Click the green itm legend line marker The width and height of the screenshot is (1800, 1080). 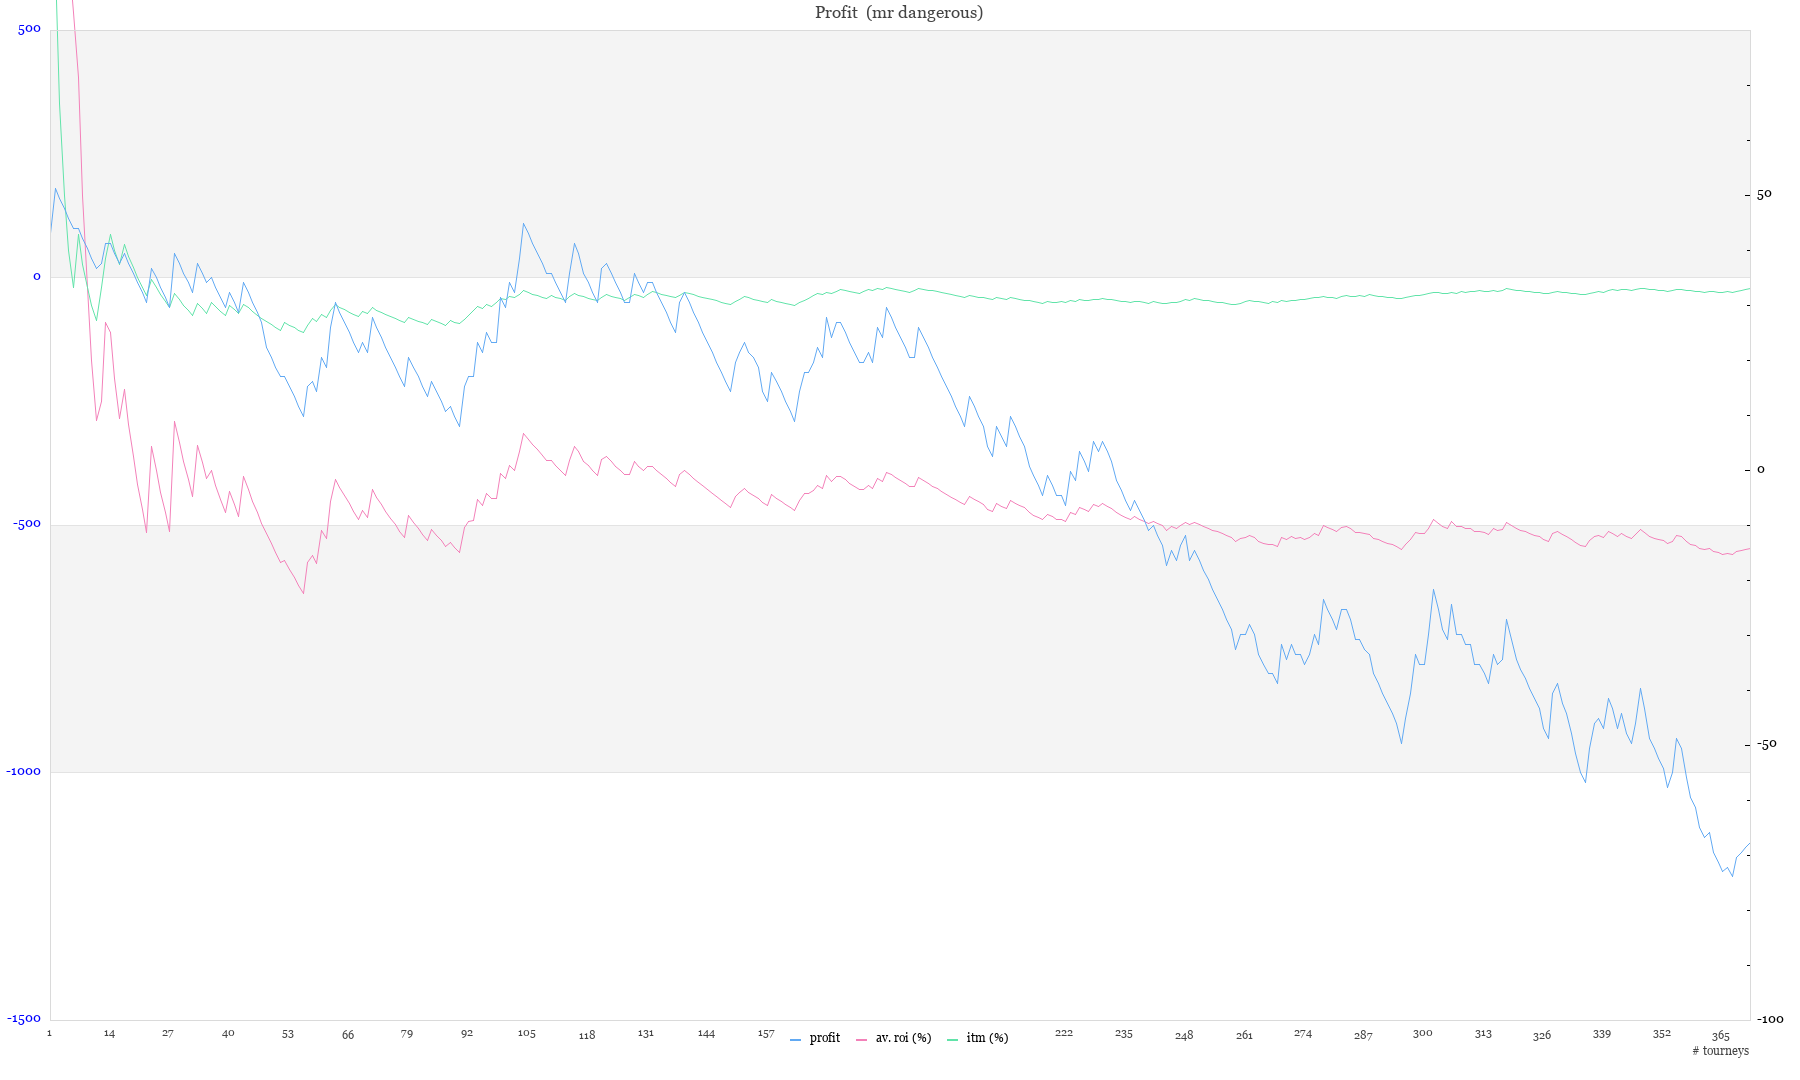pos(952,1040)
